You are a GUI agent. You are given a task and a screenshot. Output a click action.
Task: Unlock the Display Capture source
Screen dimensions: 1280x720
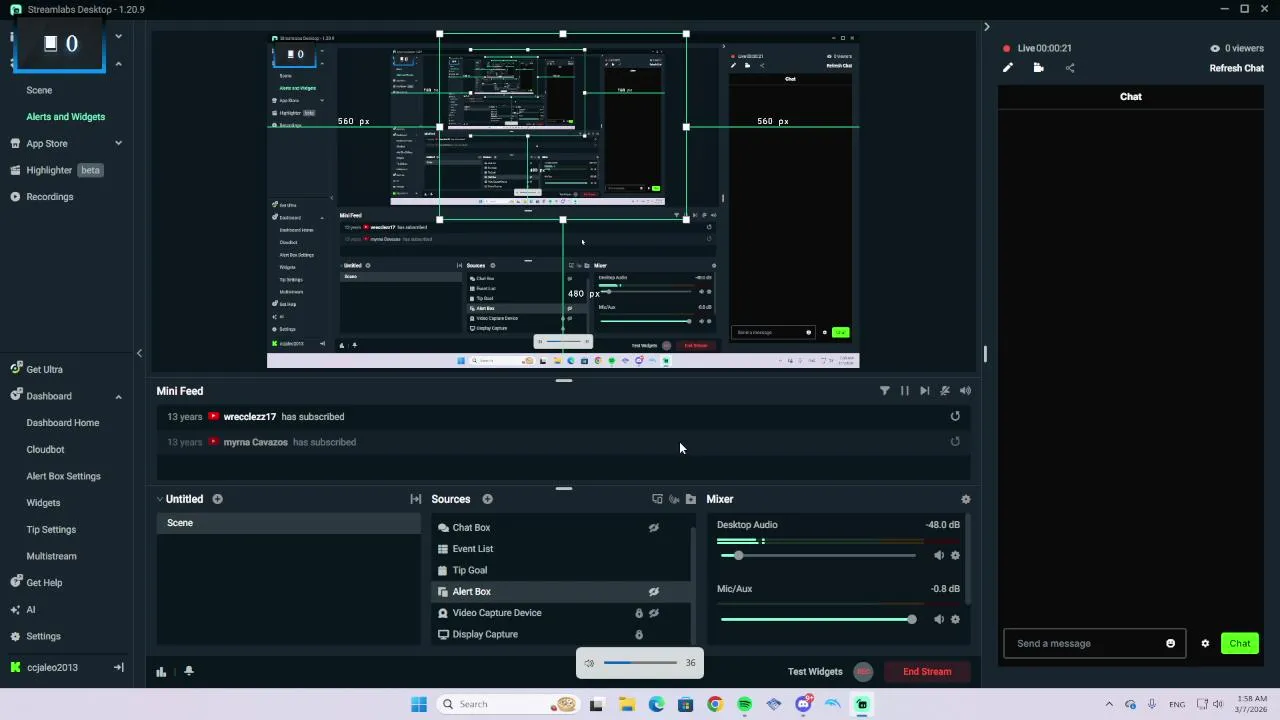639,634
